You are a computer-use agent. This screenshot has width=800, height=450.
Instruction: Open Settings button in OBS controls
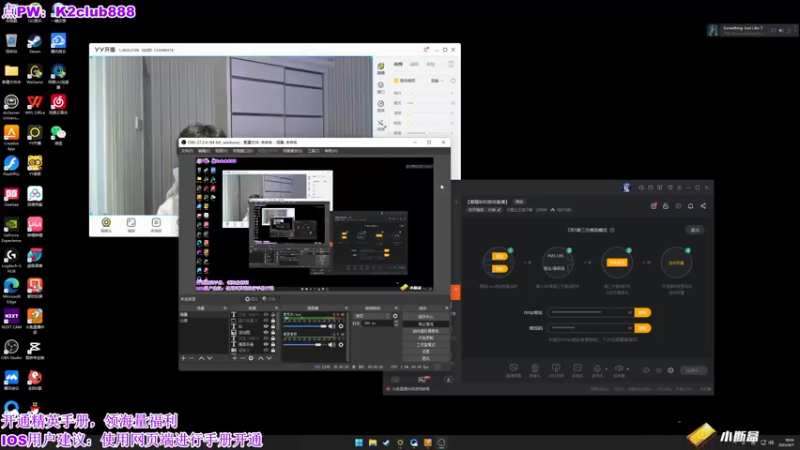click(426, 352)
